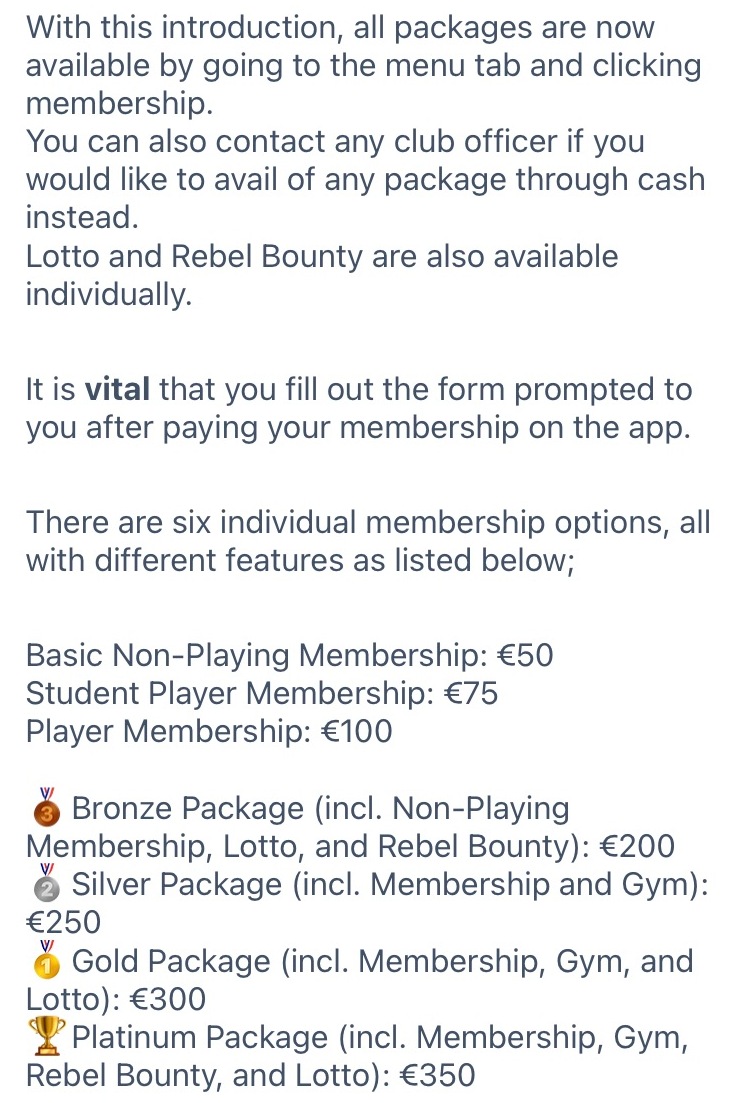Image resolution: width=735 pixels, height=1103 pixels.
Task: Click the introduction sentence about menu tab
Action: [x=364, y=65]
